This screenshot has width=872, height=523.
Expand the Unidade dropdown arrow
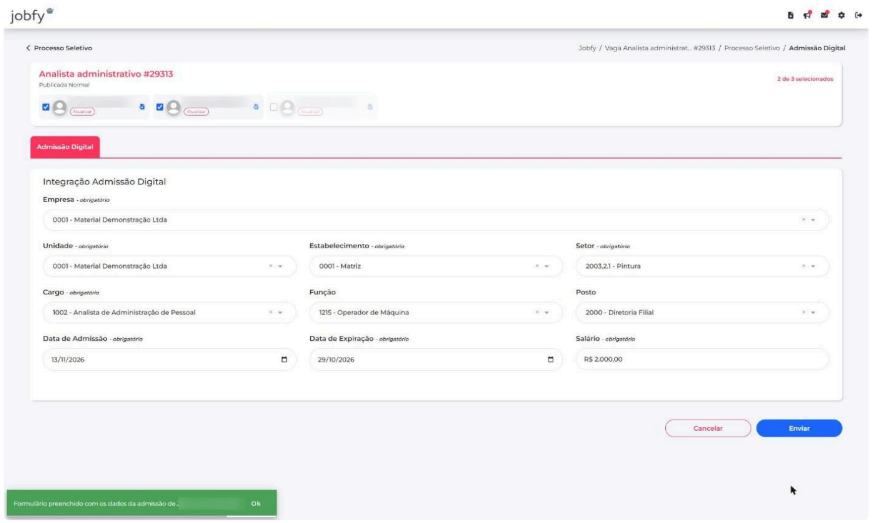pyautogui.click(x=280, y=266)
